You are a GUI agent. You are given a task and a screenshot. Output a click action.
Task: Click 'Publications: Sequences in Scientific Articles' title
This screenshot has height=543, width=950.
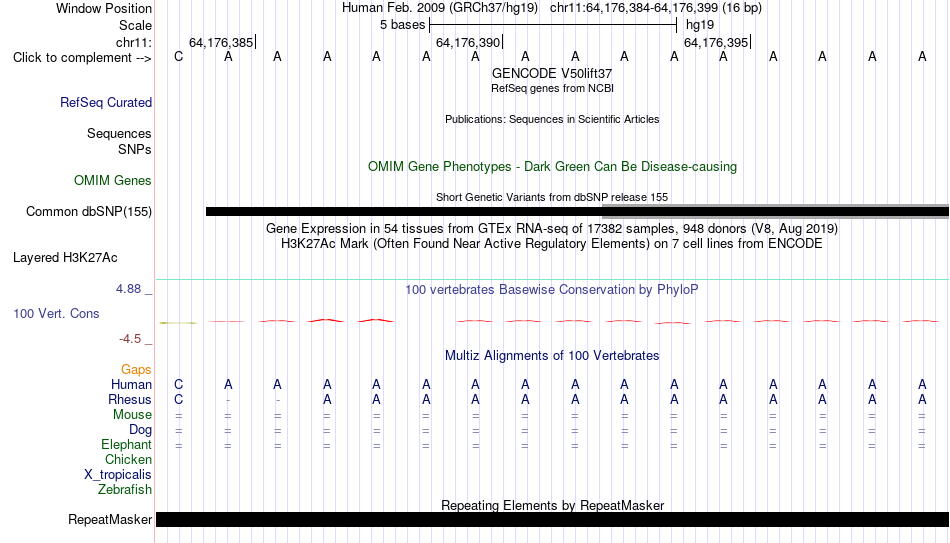coord(552,119)
